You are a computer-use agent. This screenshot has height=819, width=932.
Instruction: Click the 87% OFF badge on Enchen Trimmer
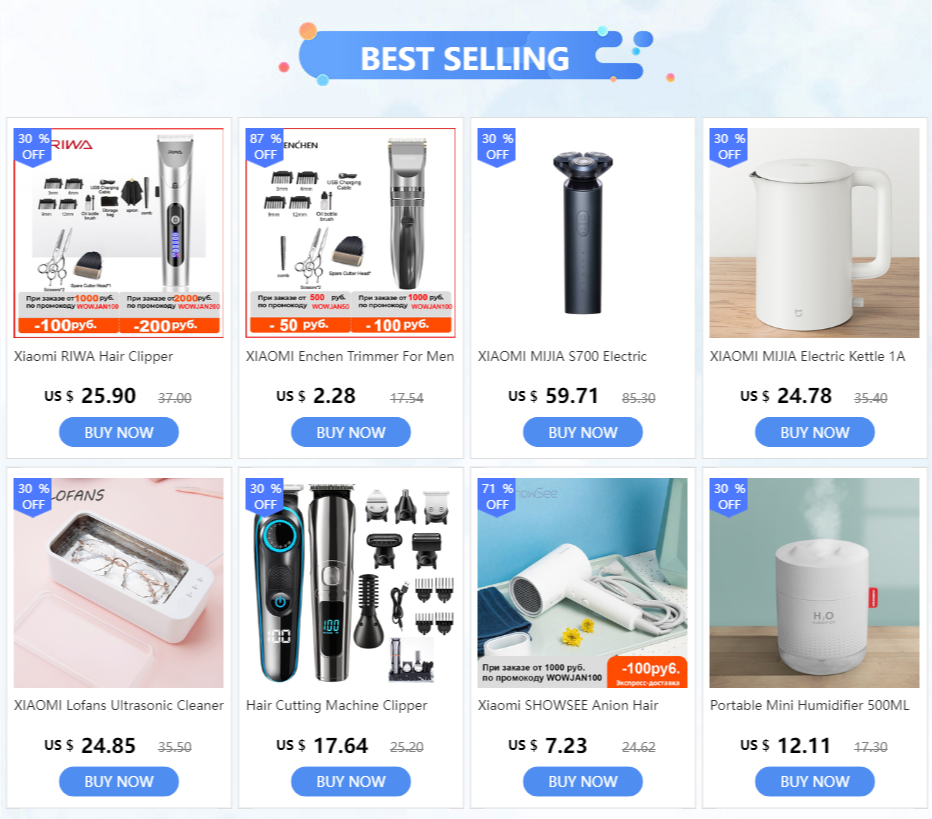[265, 147]
